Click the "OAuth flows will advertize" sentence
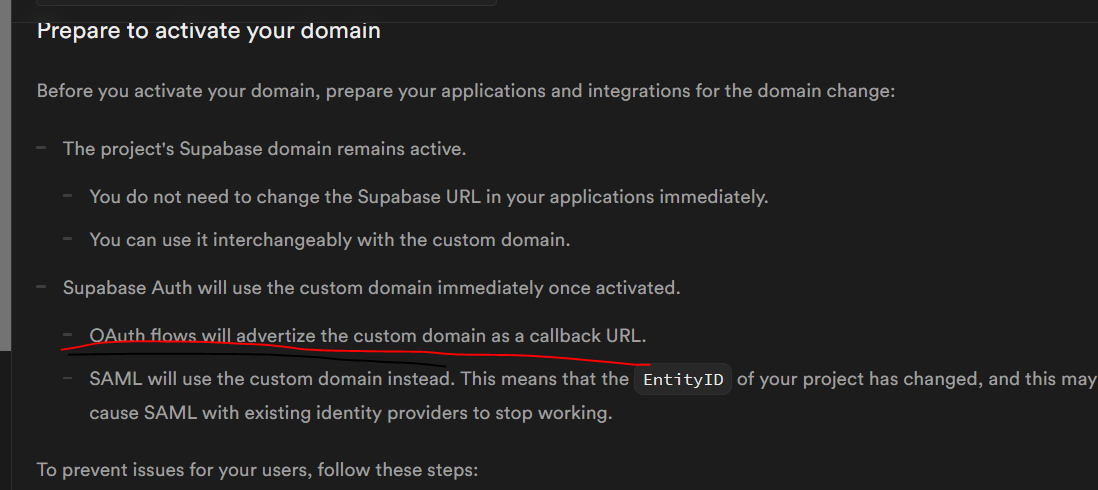The image size is (1098, 490). (368, 336)
